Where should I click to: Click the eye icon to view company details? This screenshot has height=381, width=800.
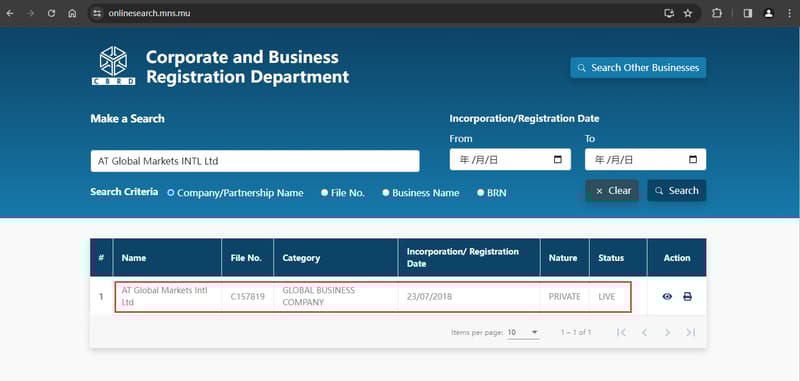[667, 296]
